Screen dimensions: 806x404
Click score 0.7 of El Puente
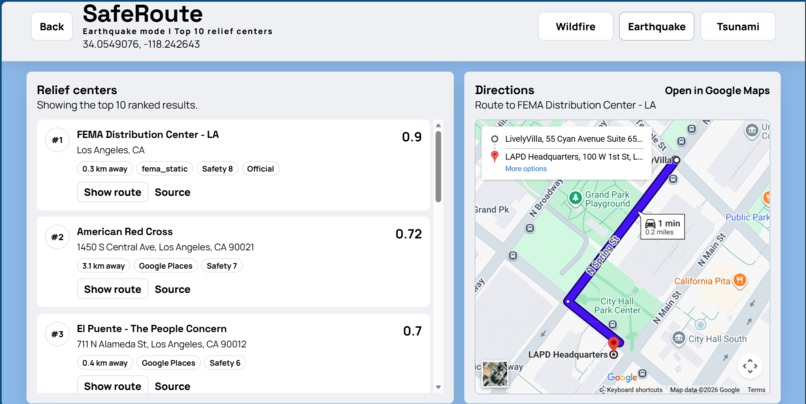(412, 331)
